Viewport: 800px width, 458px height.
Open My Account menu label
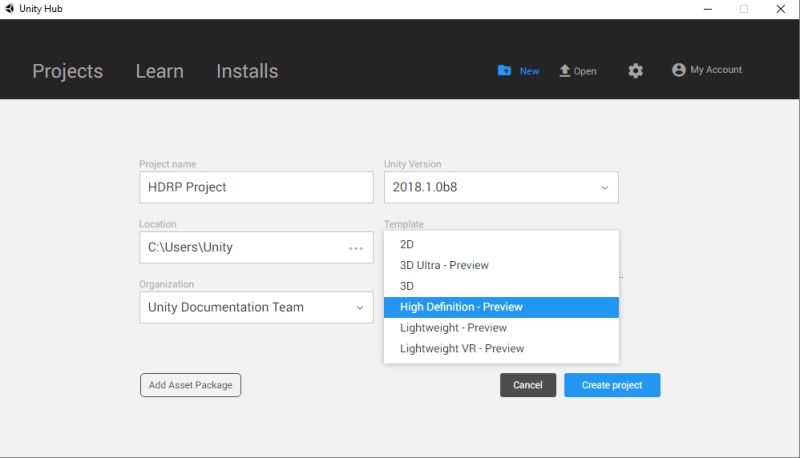[x=716, y=70]
